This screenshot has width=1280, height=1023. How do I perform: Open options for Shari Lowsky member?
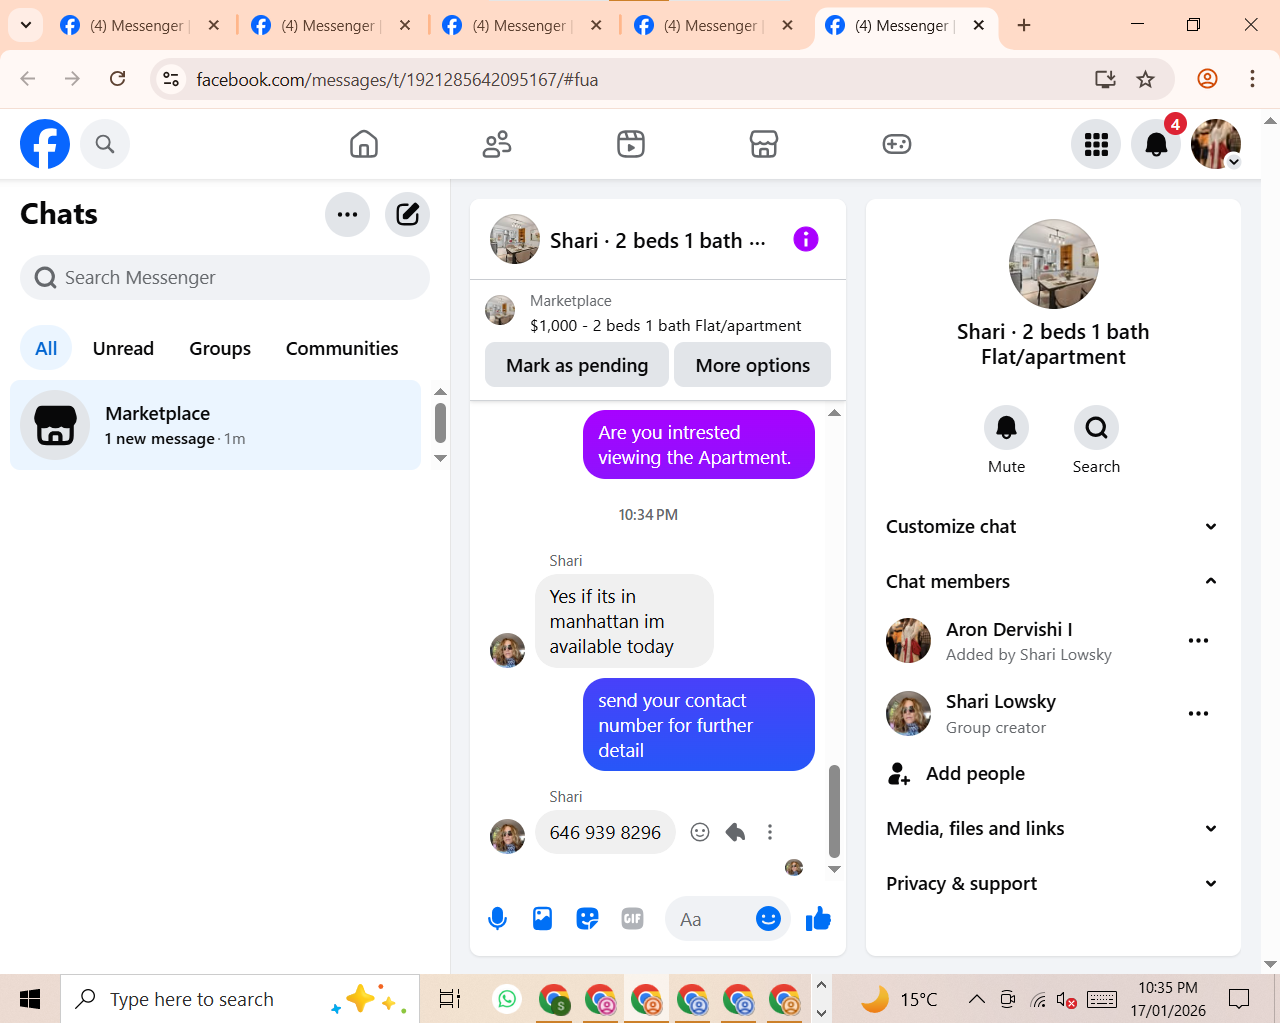pos(1198,714)
